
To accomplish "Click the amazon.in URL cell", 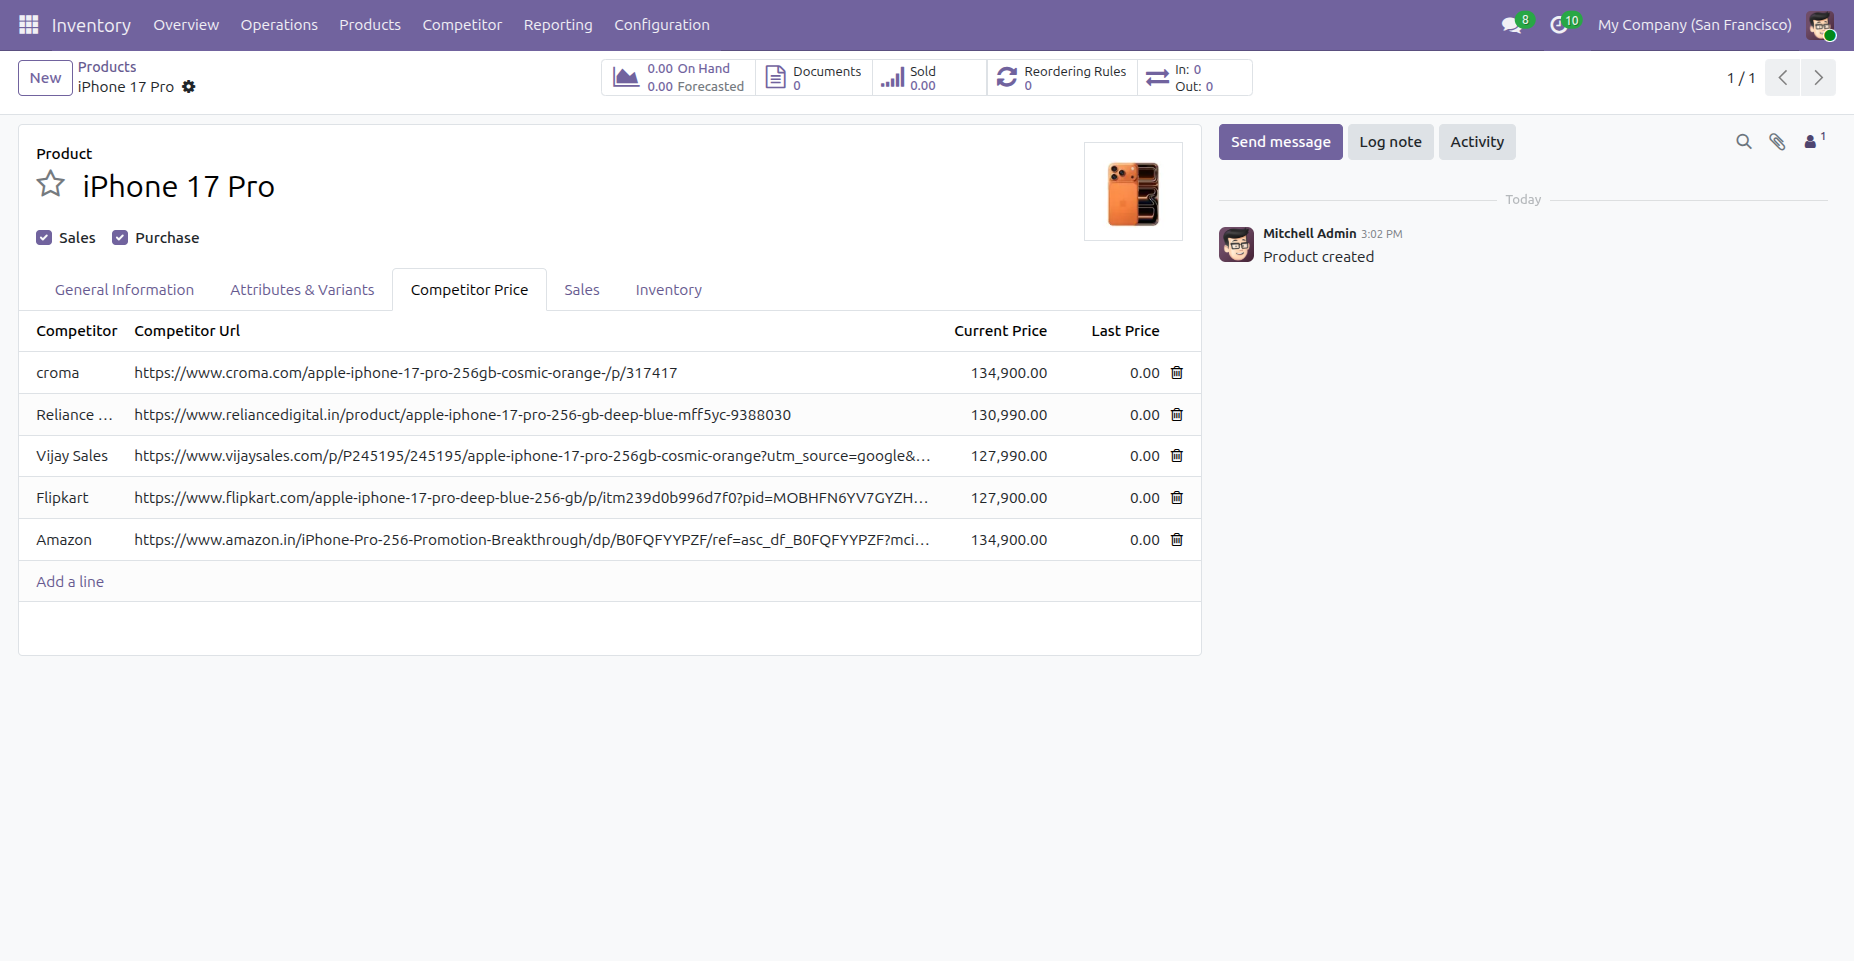I will pyautogui.click(x=533, y=540).
